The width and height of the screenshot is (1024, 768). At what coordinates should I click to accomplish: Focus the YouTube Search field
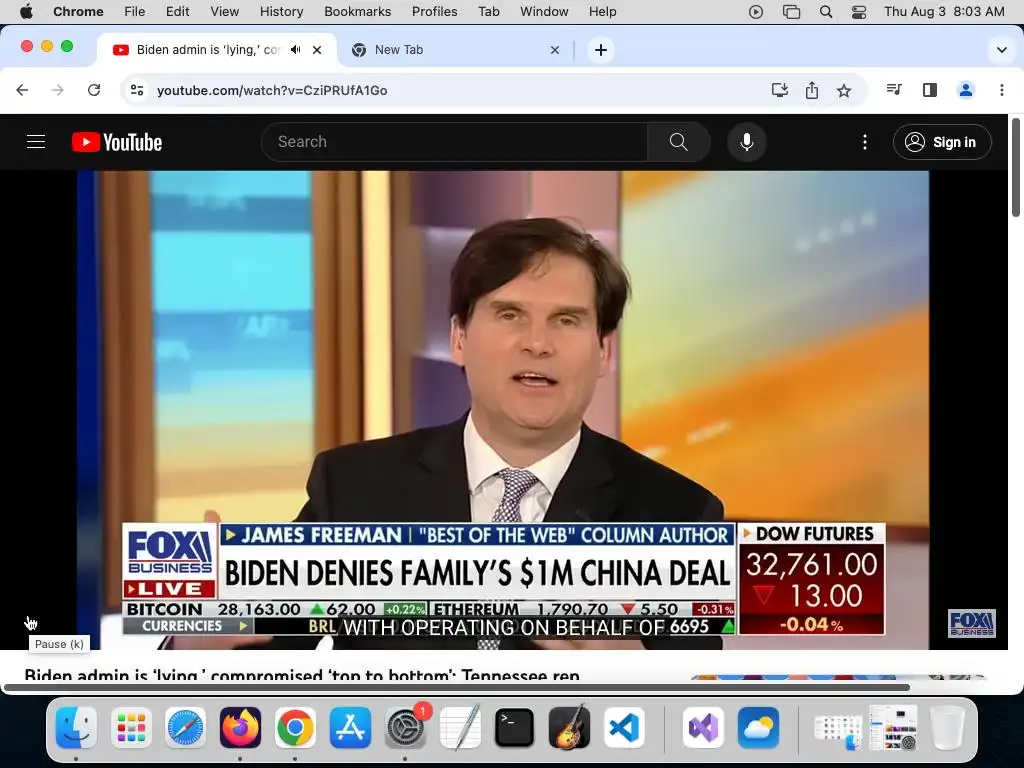[455, 142]
